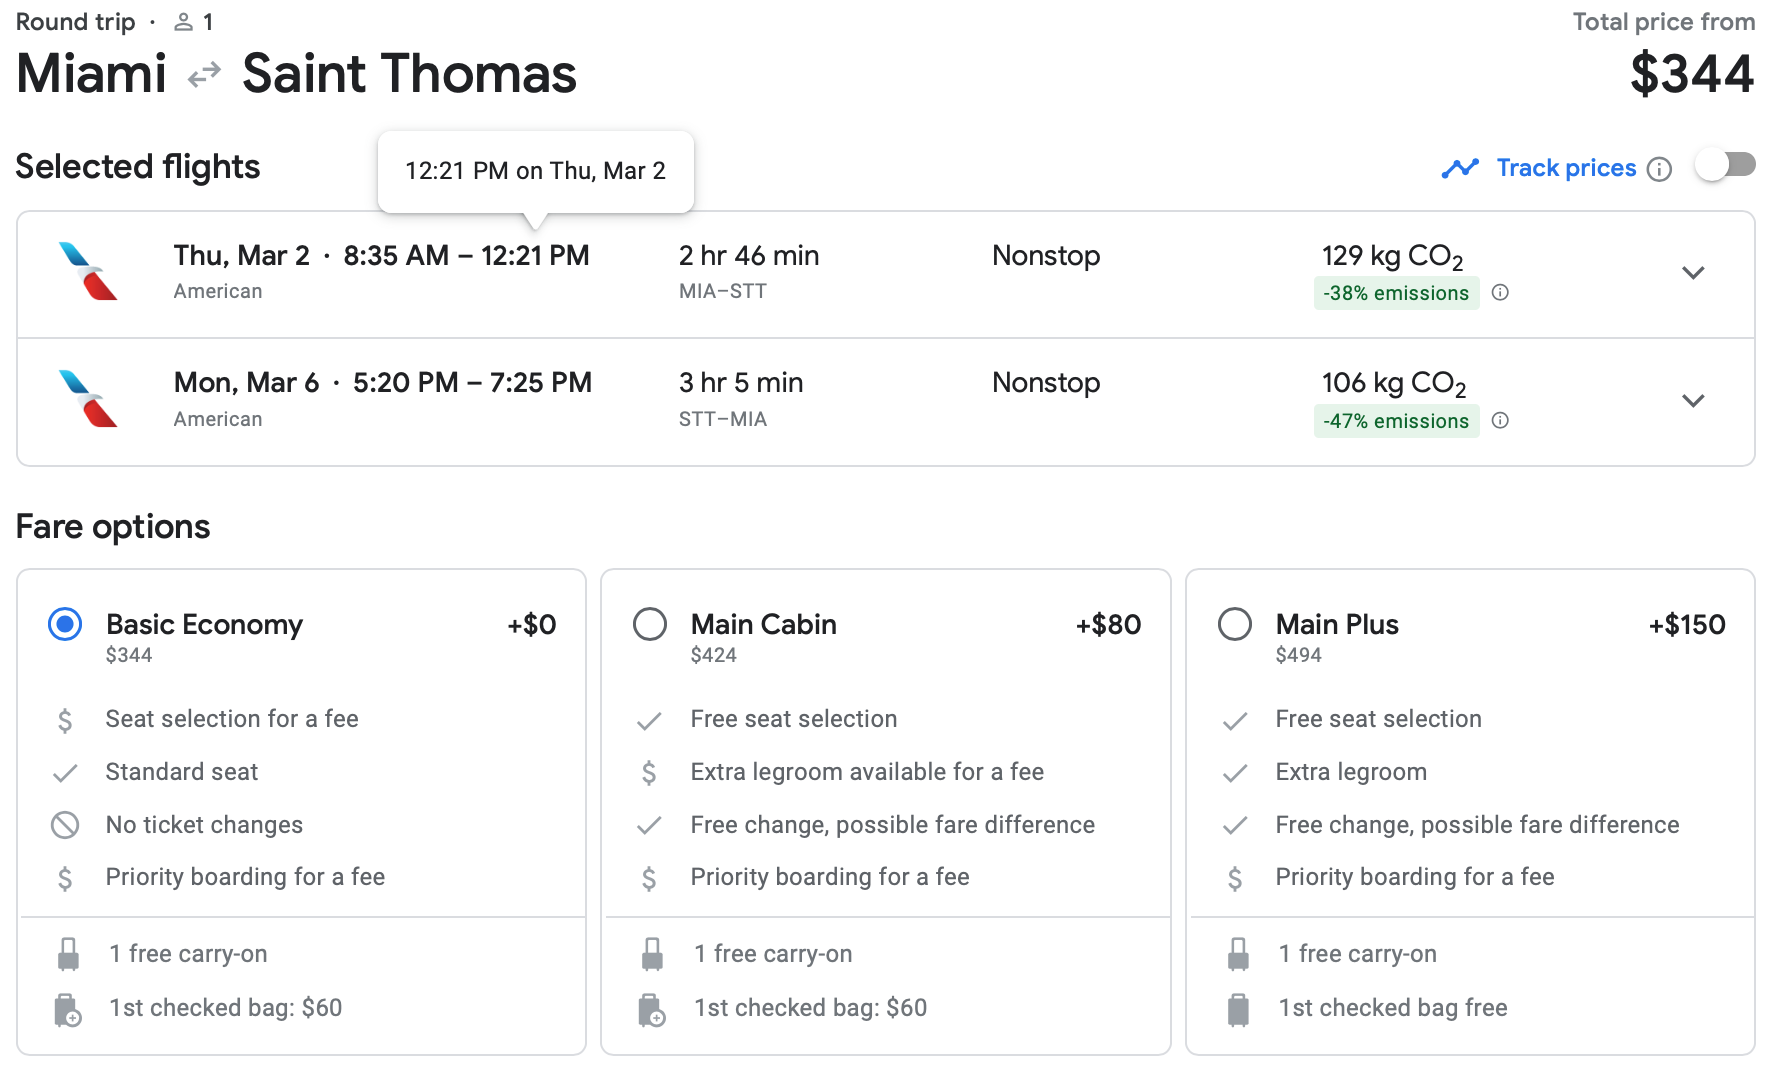Click the Fare options section heading

[112, 527]
